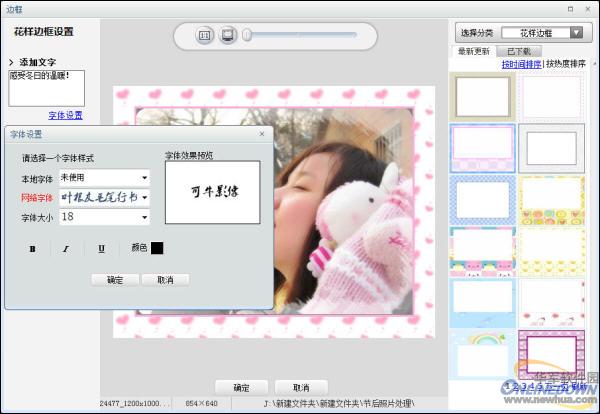Viewport: 600px width, 414px height.
Task: Switch to the 最新更新 tab
Action: tap(474, 51)
